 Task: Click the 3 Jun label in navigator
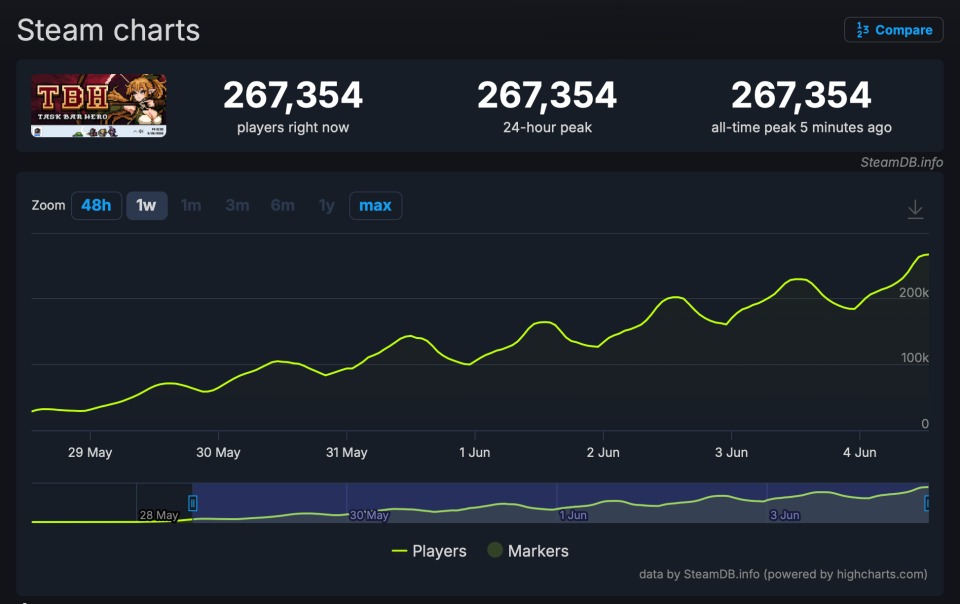(x=785, y=515)
